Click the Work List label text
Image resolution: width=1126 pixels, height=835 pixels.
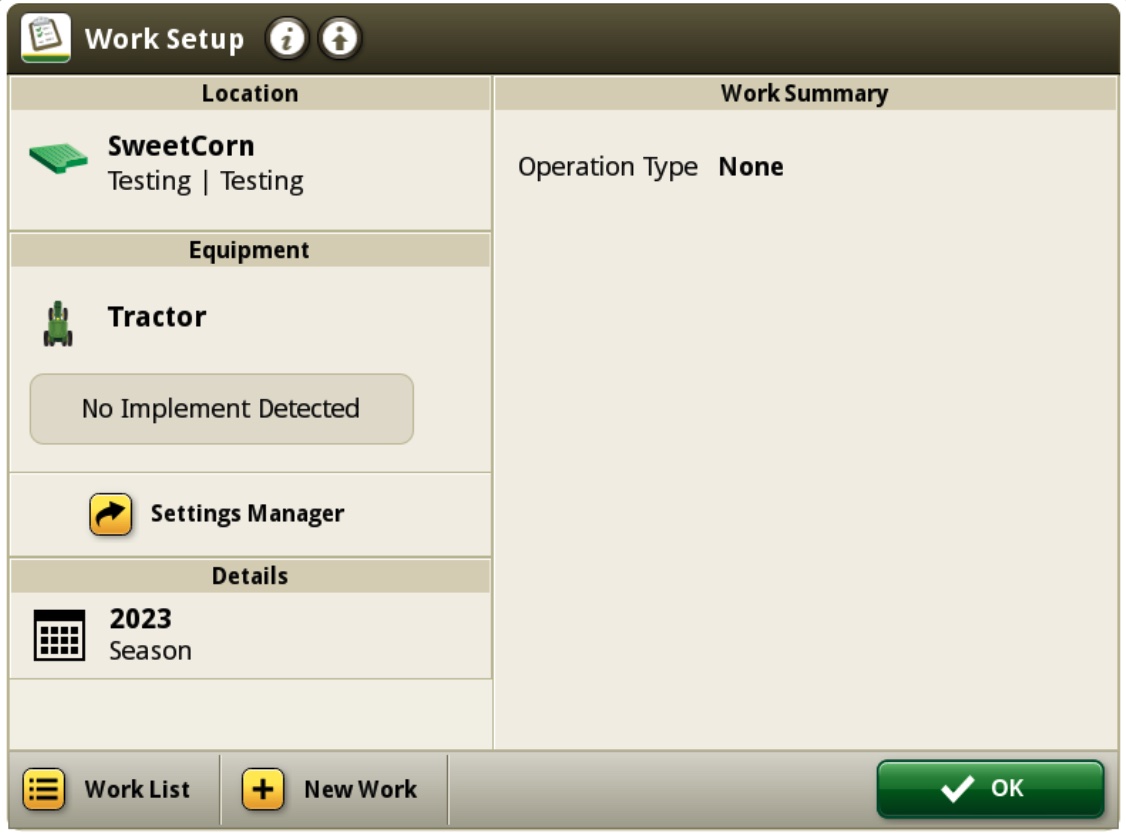click(137, 789)
